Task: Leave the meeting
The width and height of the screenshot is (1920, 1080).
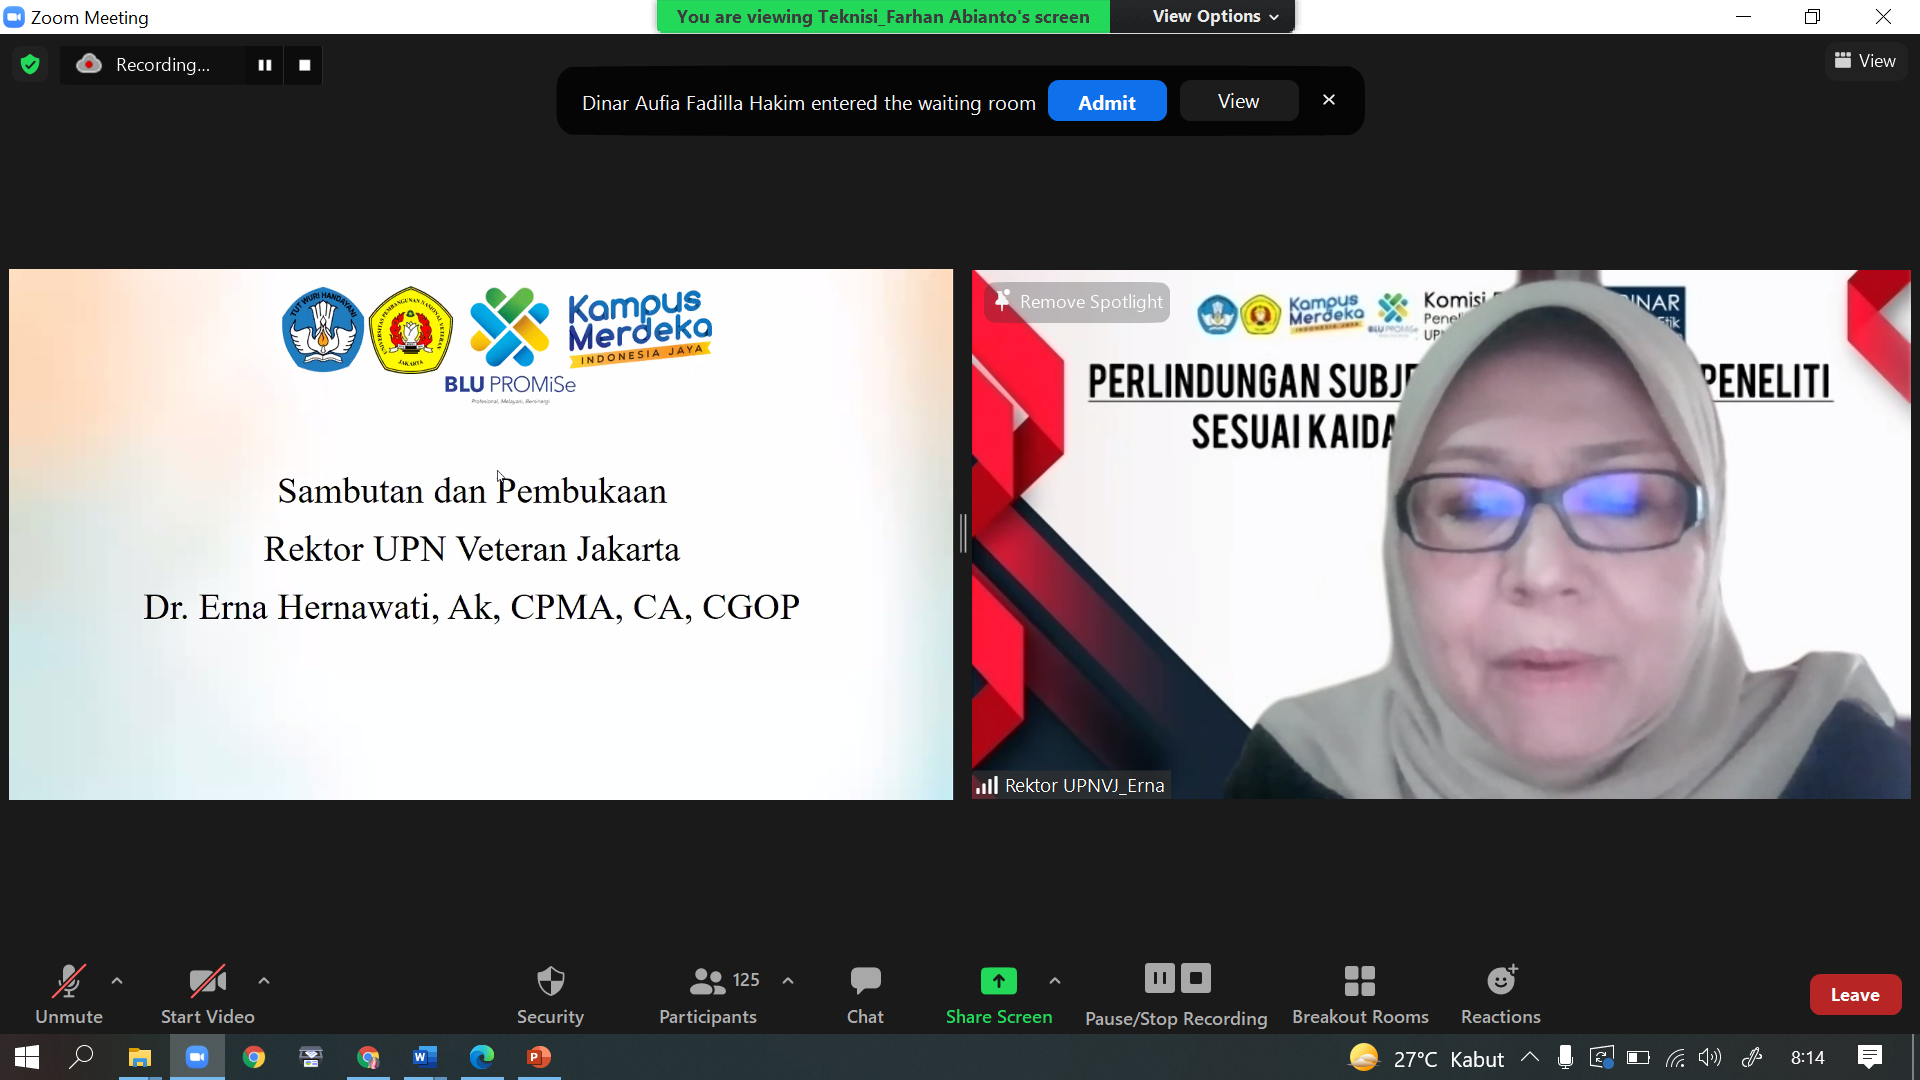Action: 1855,994
